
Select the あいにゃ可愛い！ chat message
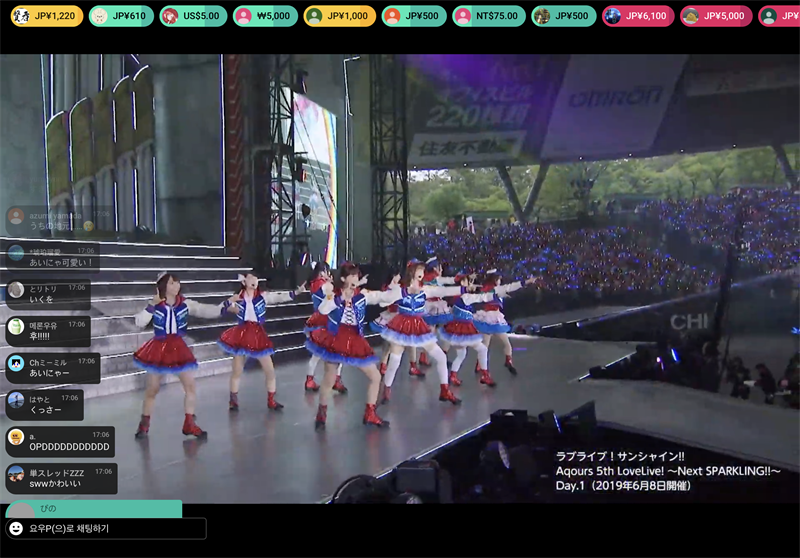[x=60, y=262]
